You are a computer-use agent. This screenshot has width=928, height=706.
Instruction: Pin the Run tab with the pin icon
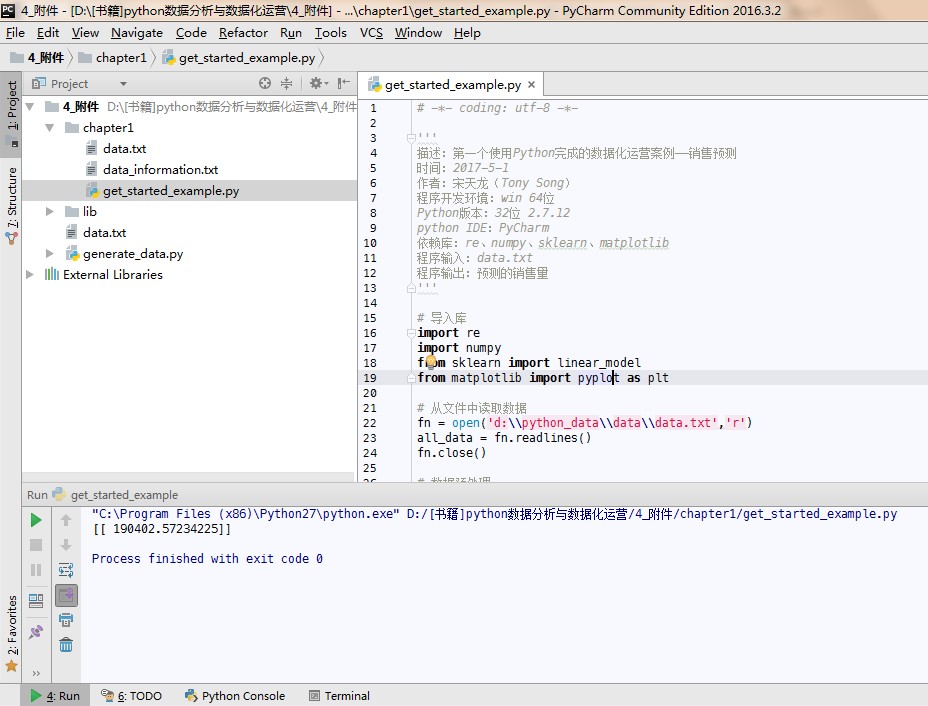pos(36,631)
